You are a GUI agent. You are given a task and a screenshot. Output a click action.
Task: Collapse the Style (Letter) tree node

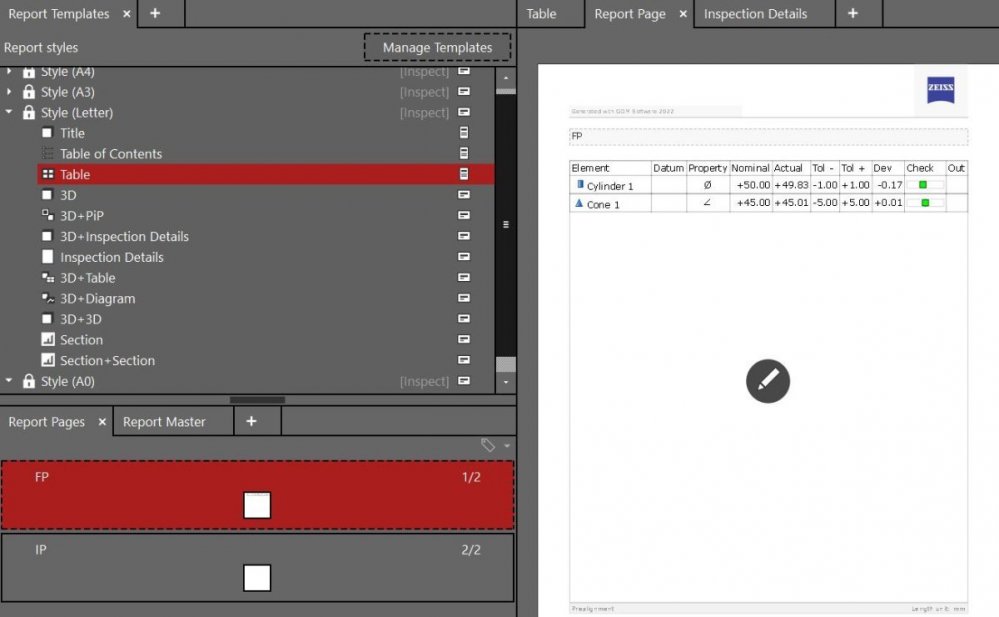point(9,113)
